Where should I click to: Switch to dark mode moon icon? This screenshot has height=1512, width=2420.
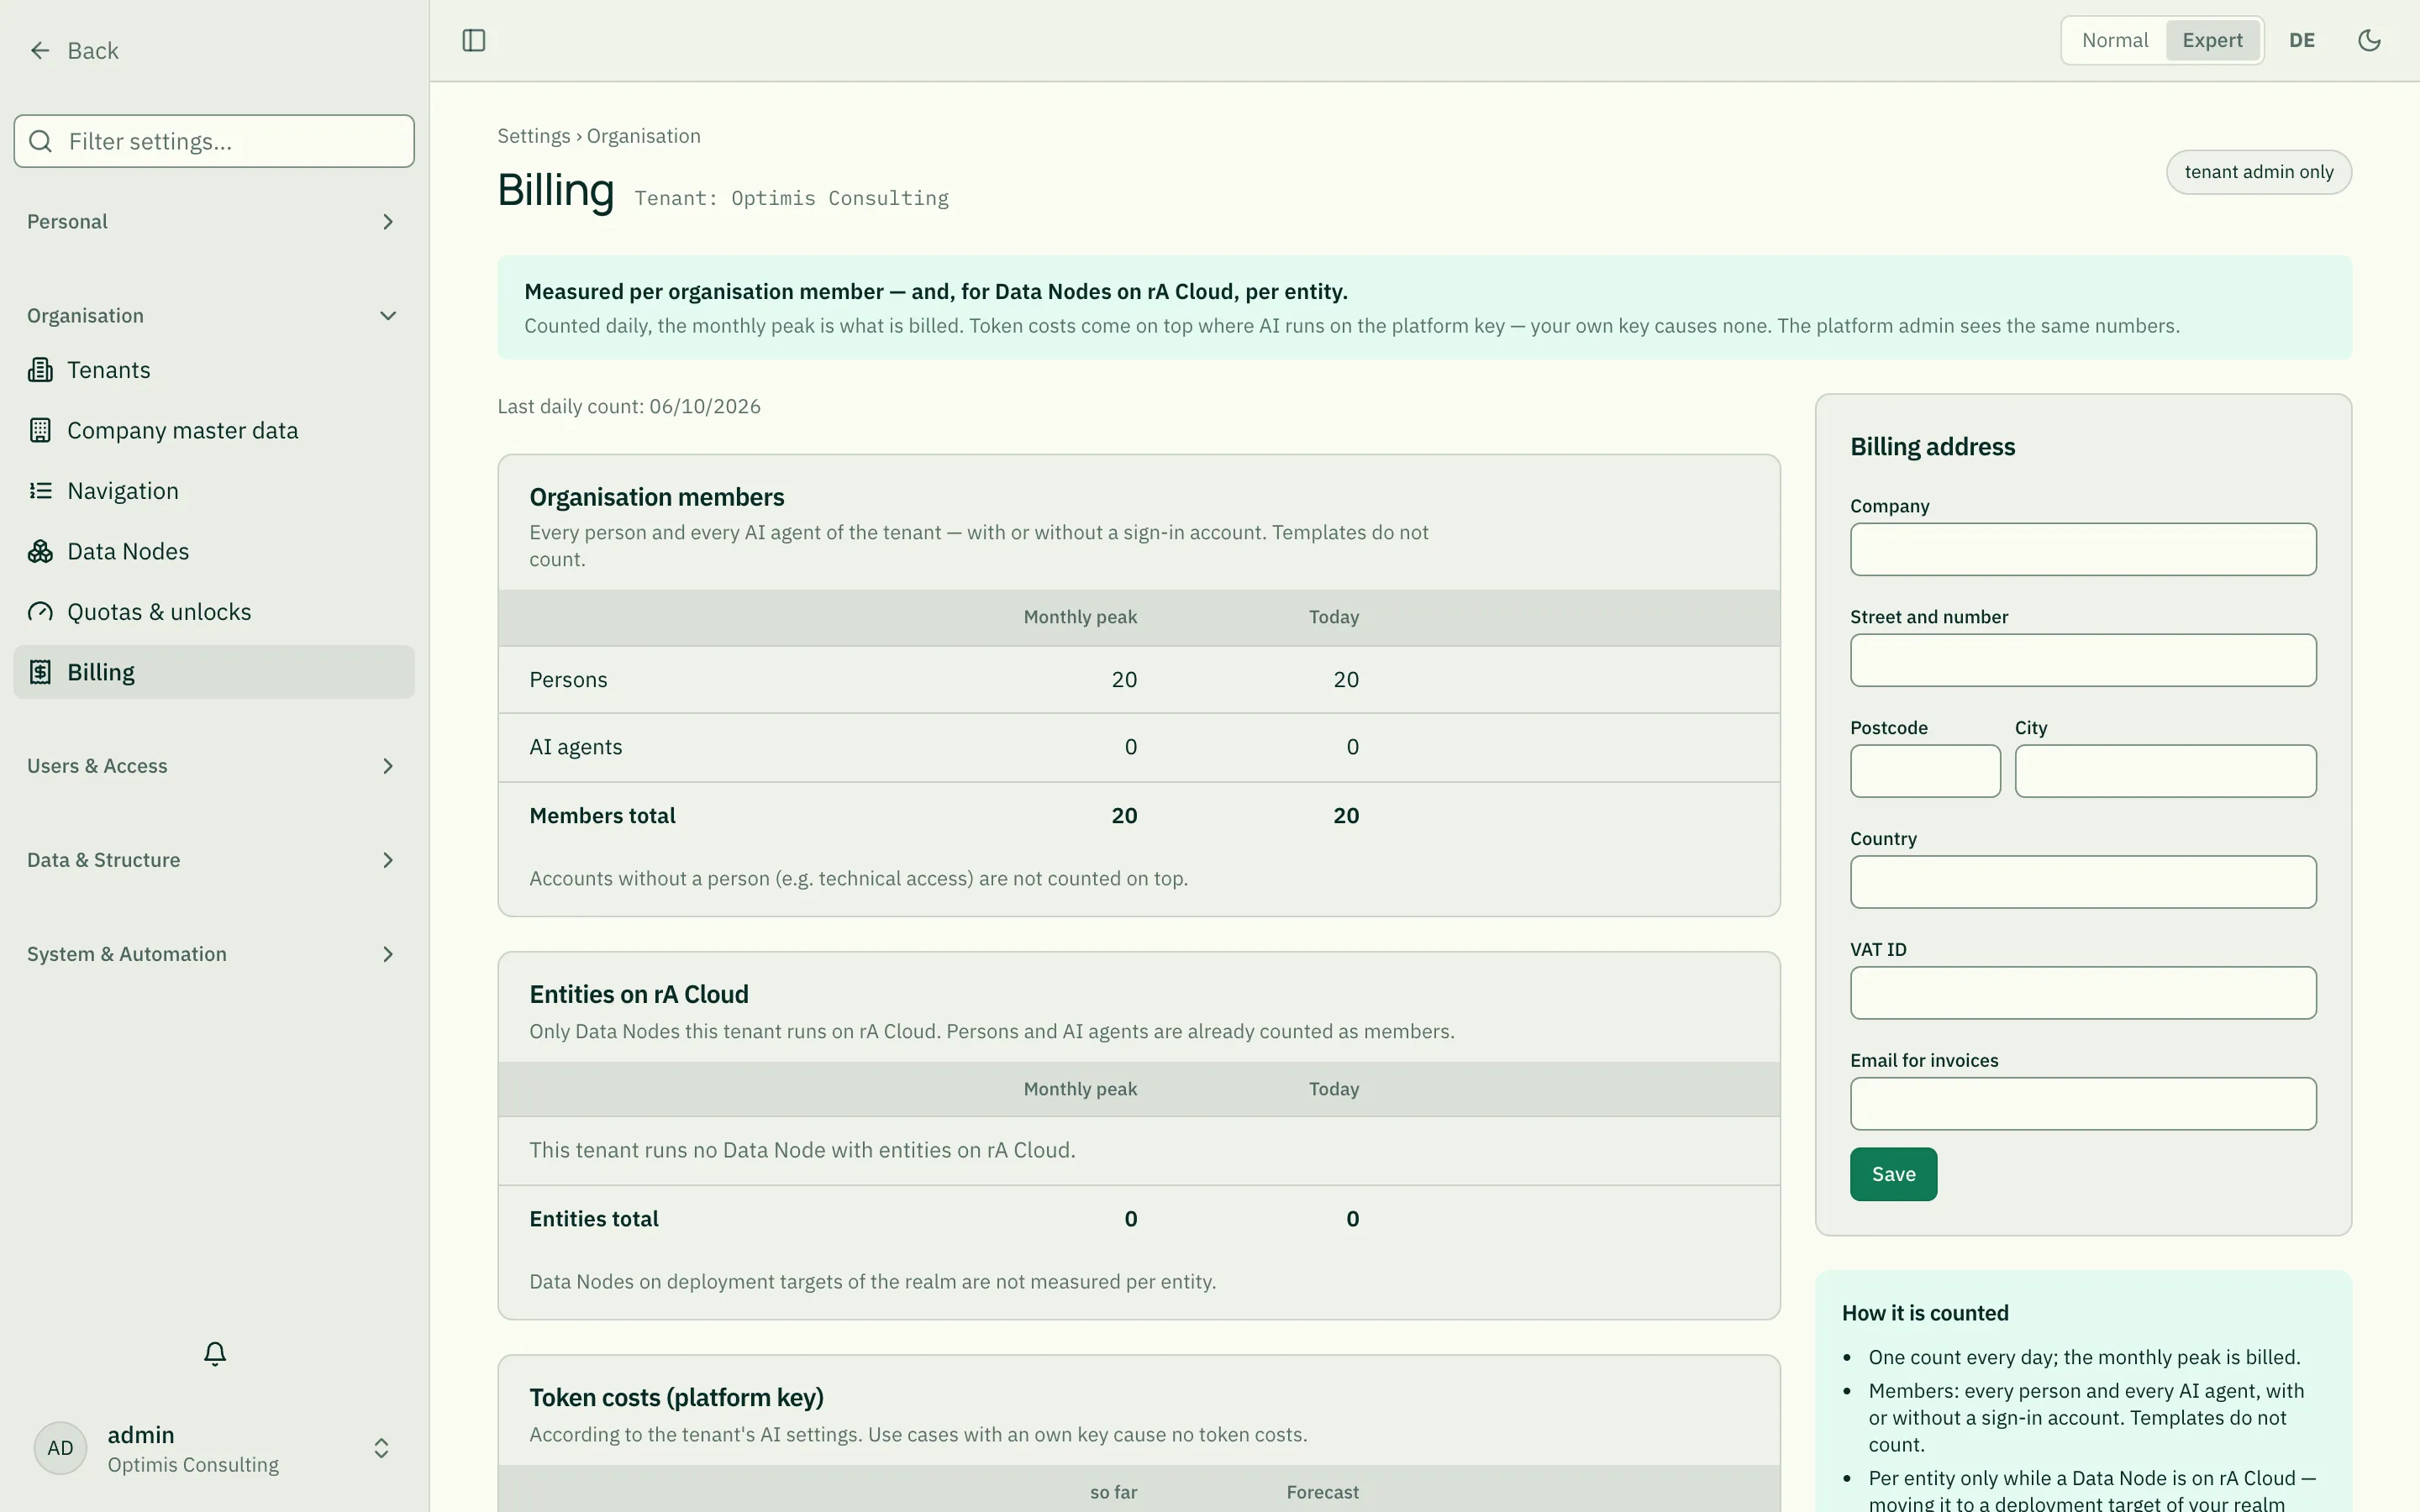click(2369, 41)
